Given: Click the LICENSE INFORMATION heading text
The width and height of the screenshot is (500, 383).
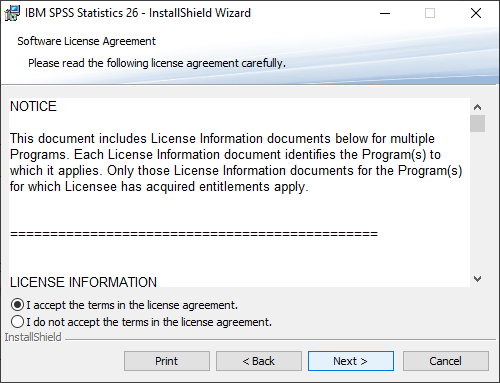Looking at the screenshot, I should tap(83, 282).
